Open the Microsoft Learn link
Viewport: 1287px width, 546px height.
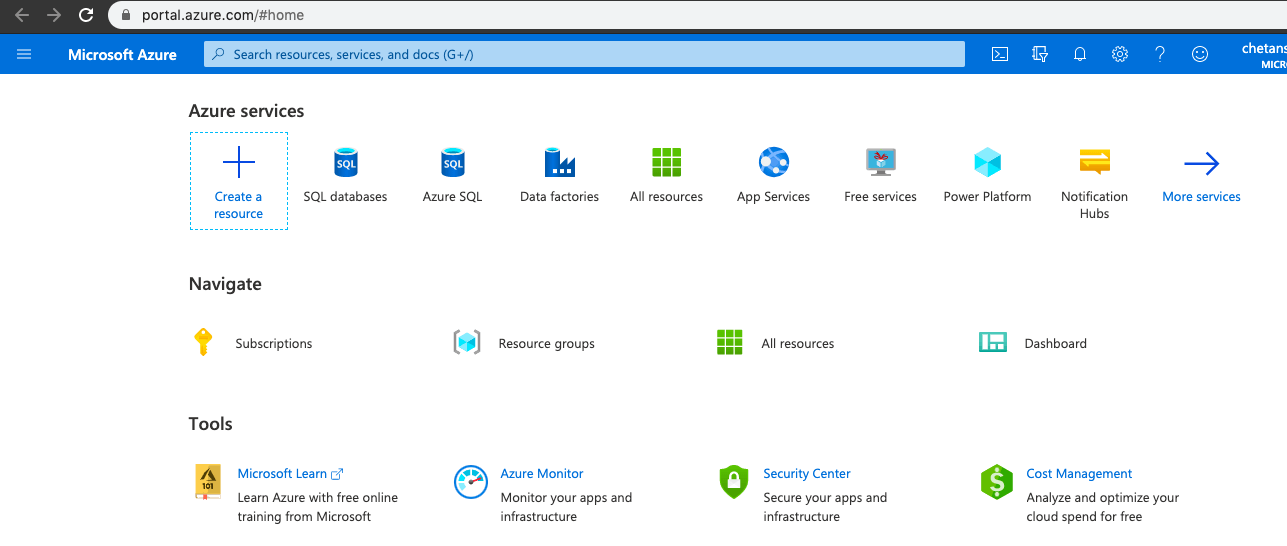[290, 473]
